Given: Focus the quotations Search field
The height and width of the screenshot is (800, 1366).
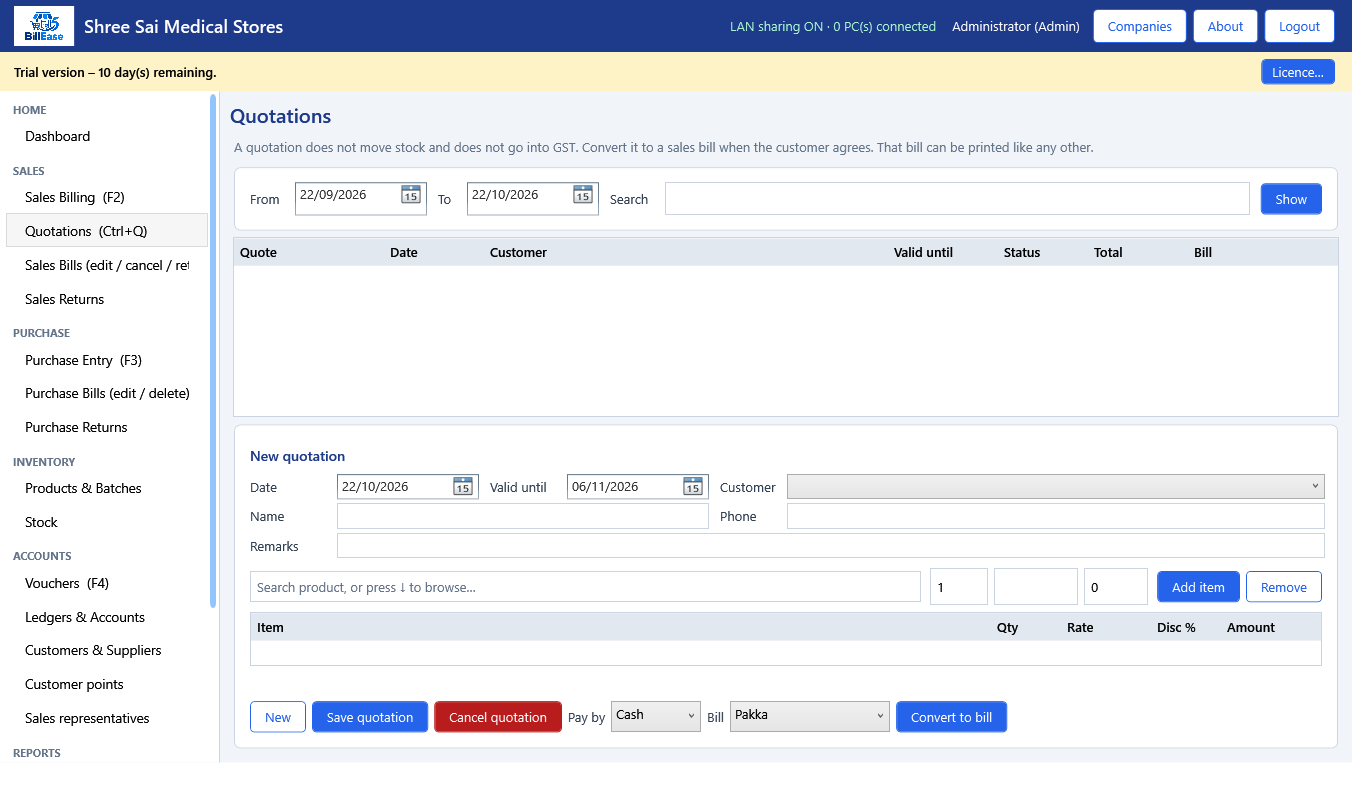Looking at the screenshot, I should click(957, 198).
